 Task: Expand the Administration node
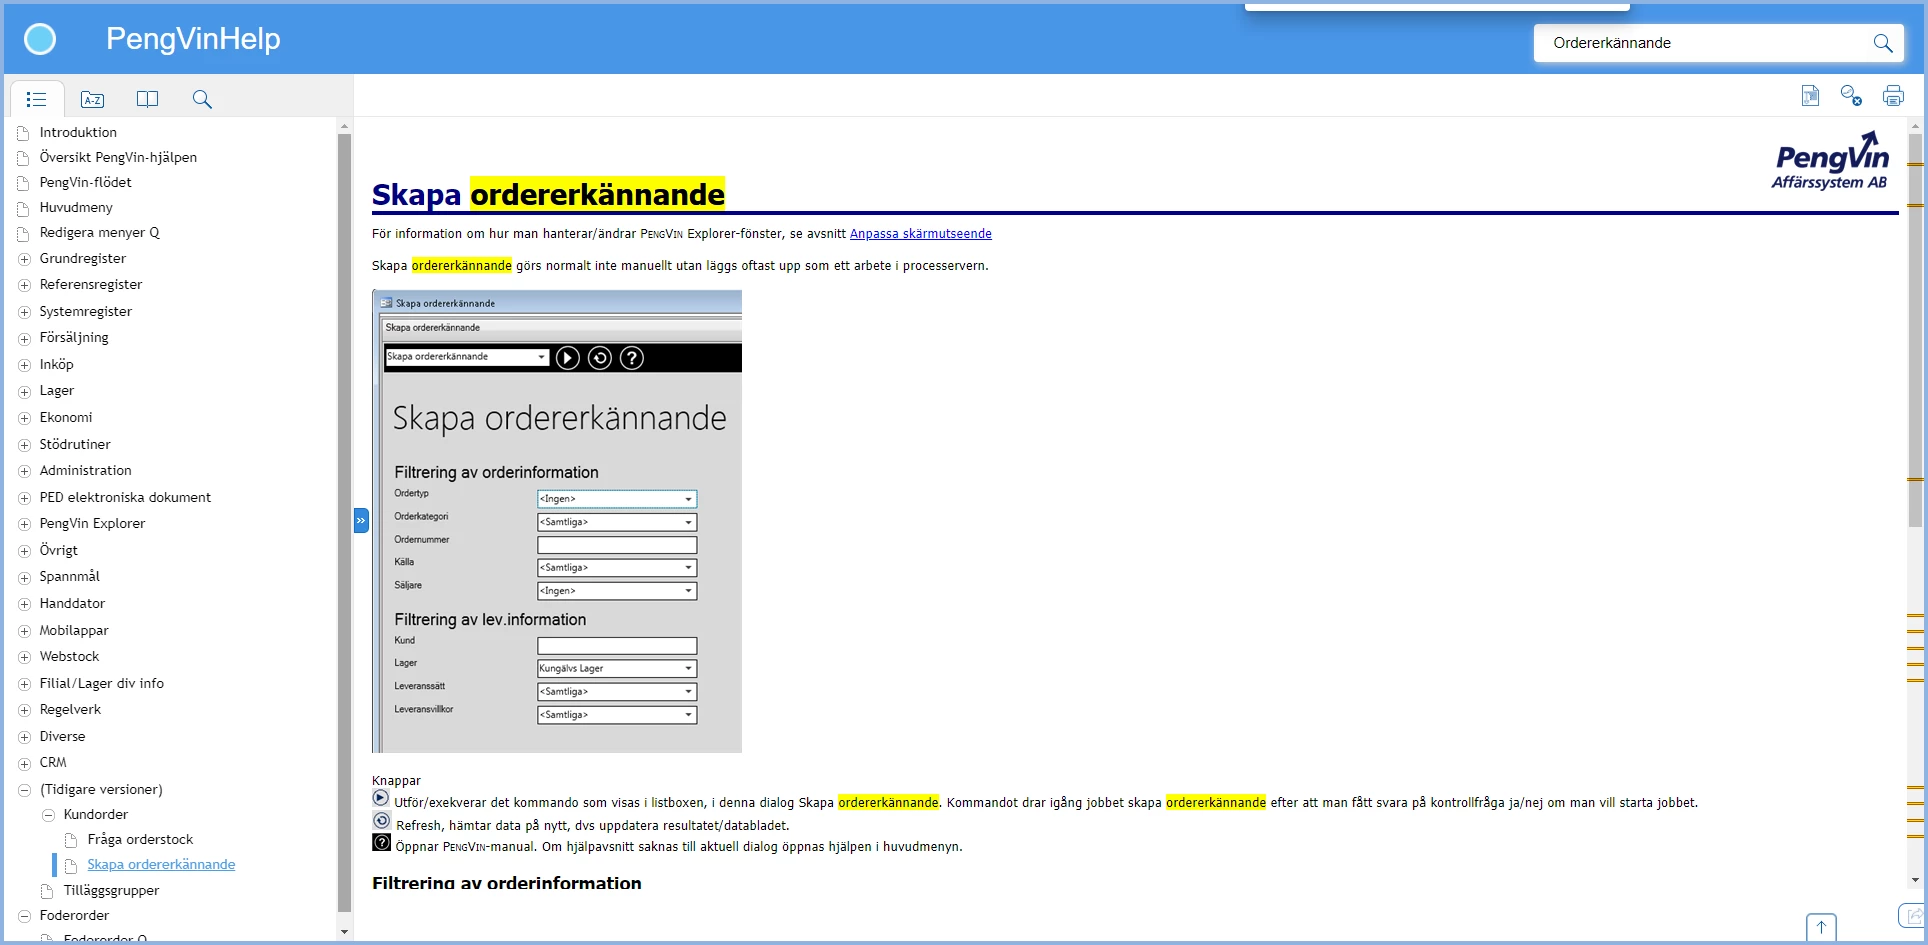click(25, 471)
